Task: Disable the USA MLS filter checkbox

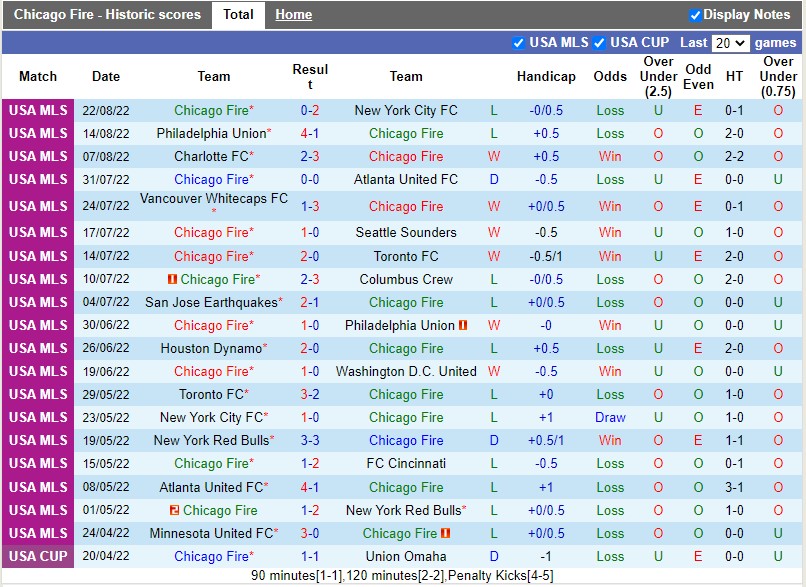Action: tap(518, 42)
